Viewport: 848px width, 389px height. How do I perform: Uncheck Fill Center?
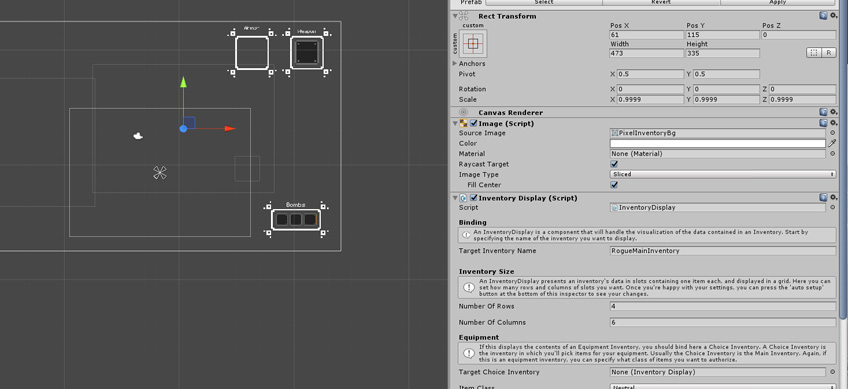(x=614, y=185)
